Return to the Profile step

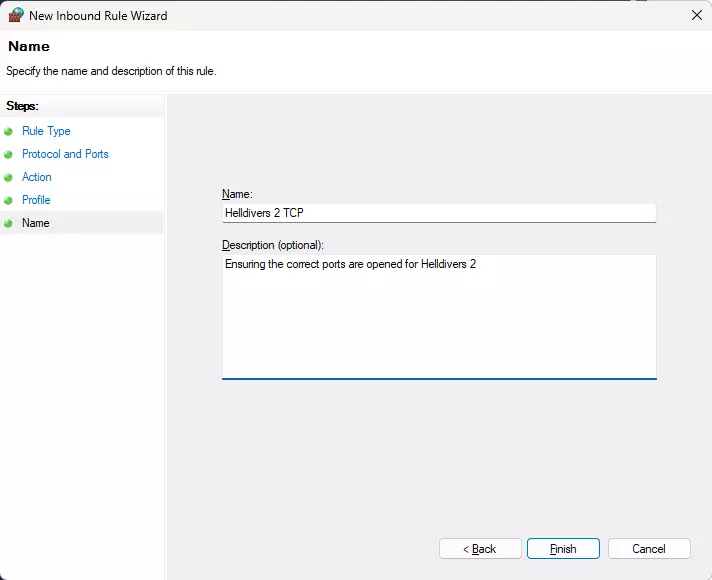(36, 200)
